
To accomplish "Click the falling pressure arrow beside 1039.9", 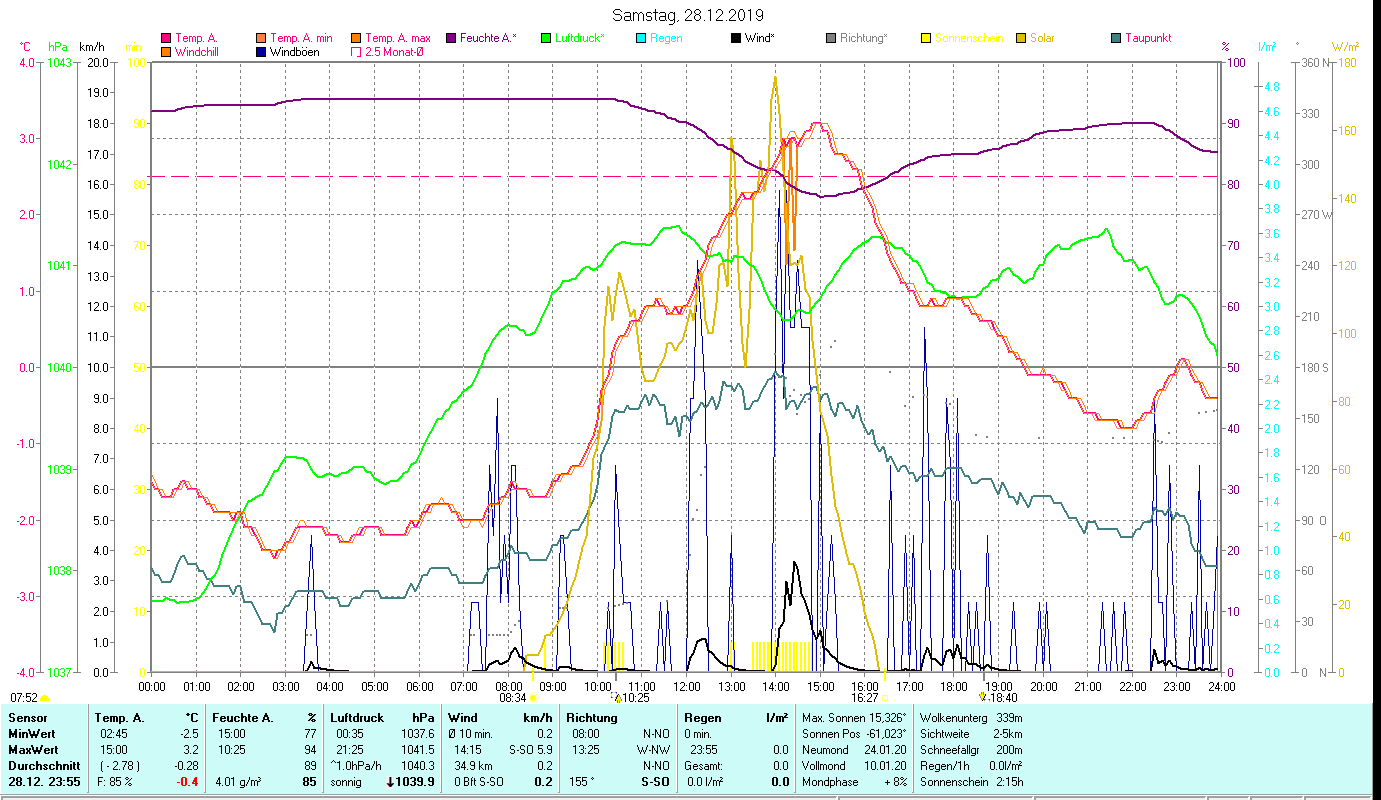I will click(x=390, y=782).
